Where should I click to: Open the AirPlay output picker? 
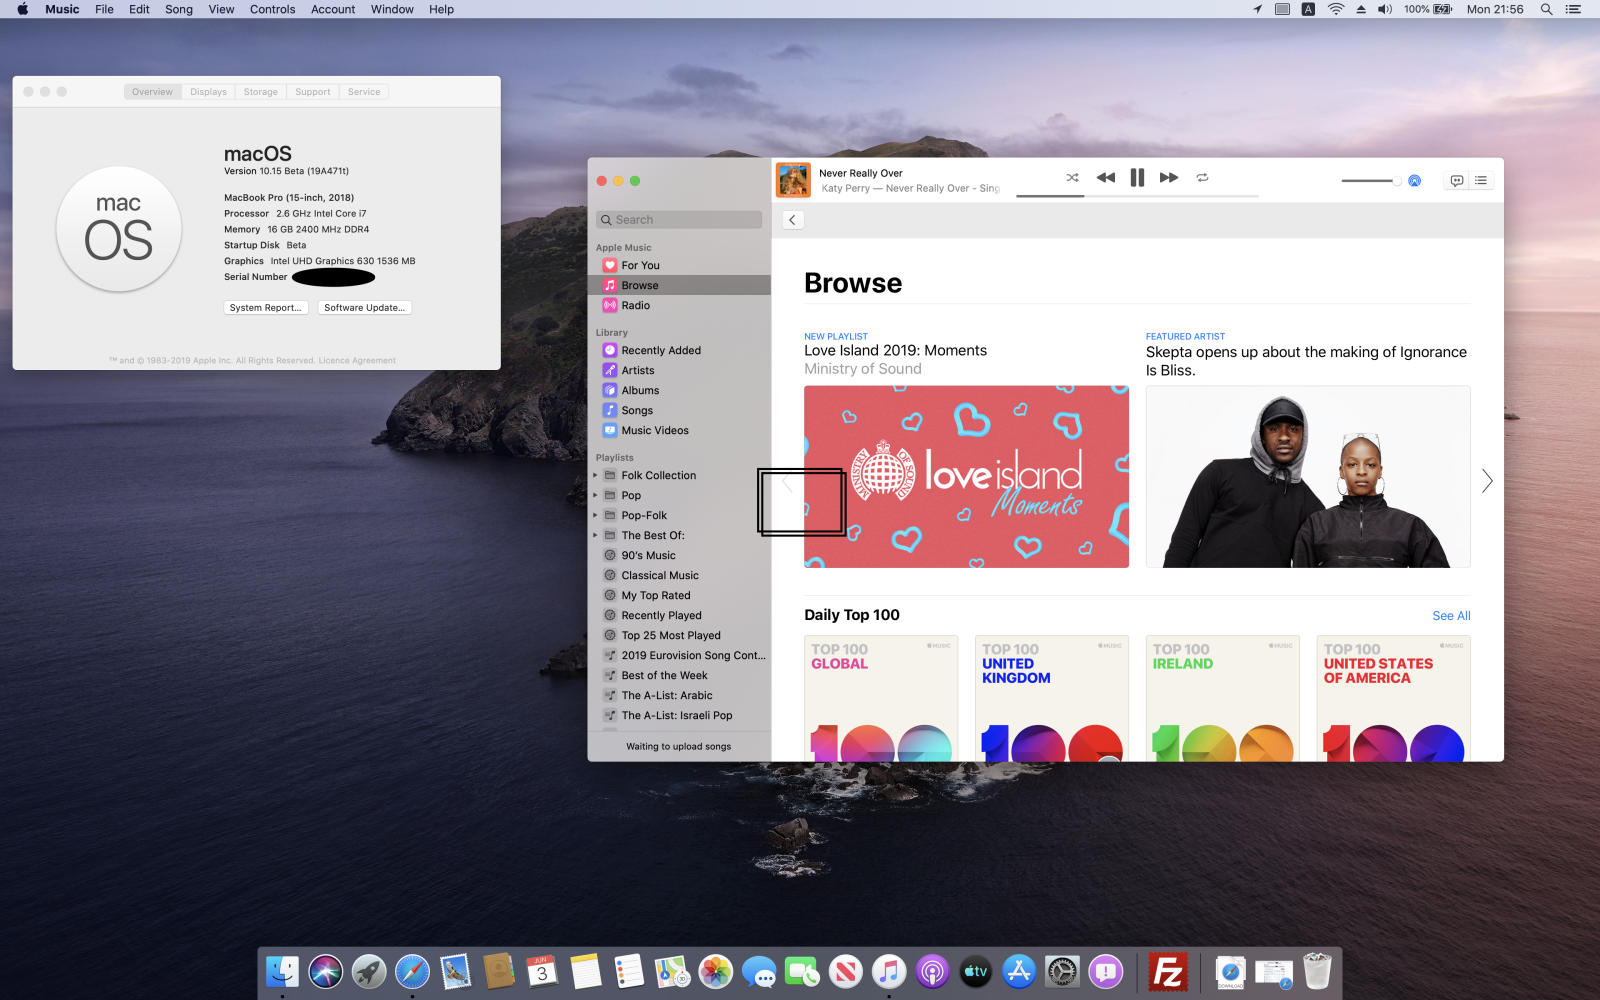pyautogui.click(x=1414, y=181)
